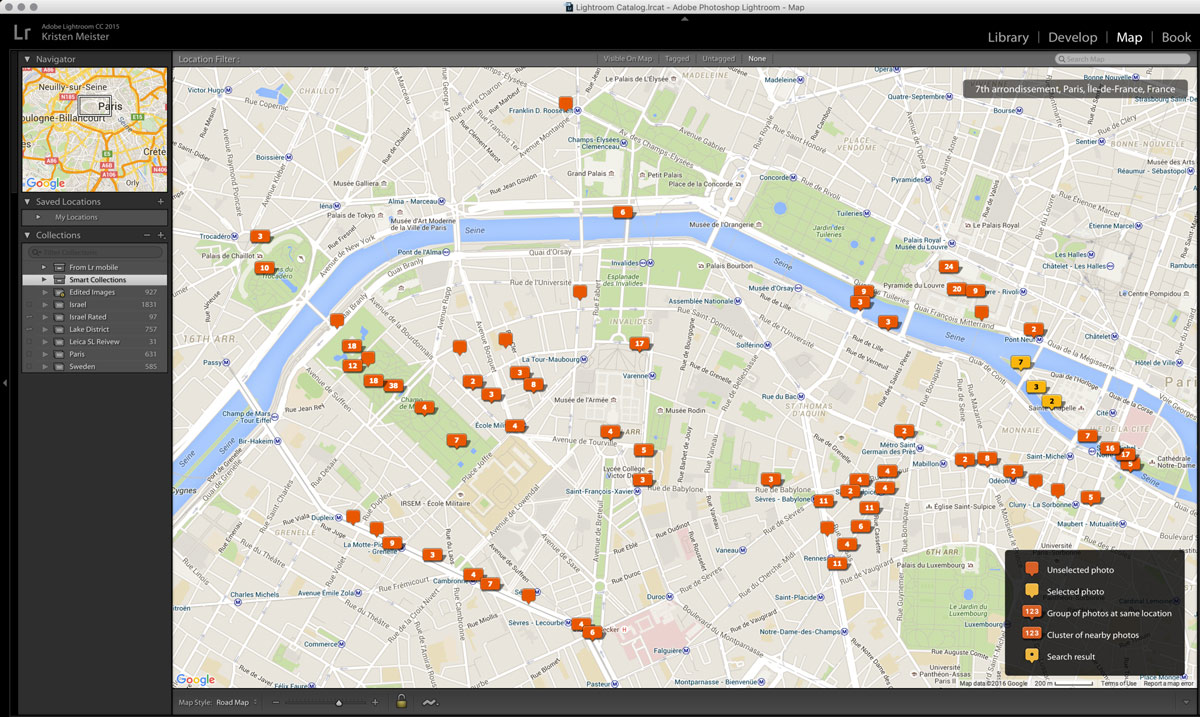Screen dimensions: 1200x717
Task: Select the Lake District collection
Action: 89,329
